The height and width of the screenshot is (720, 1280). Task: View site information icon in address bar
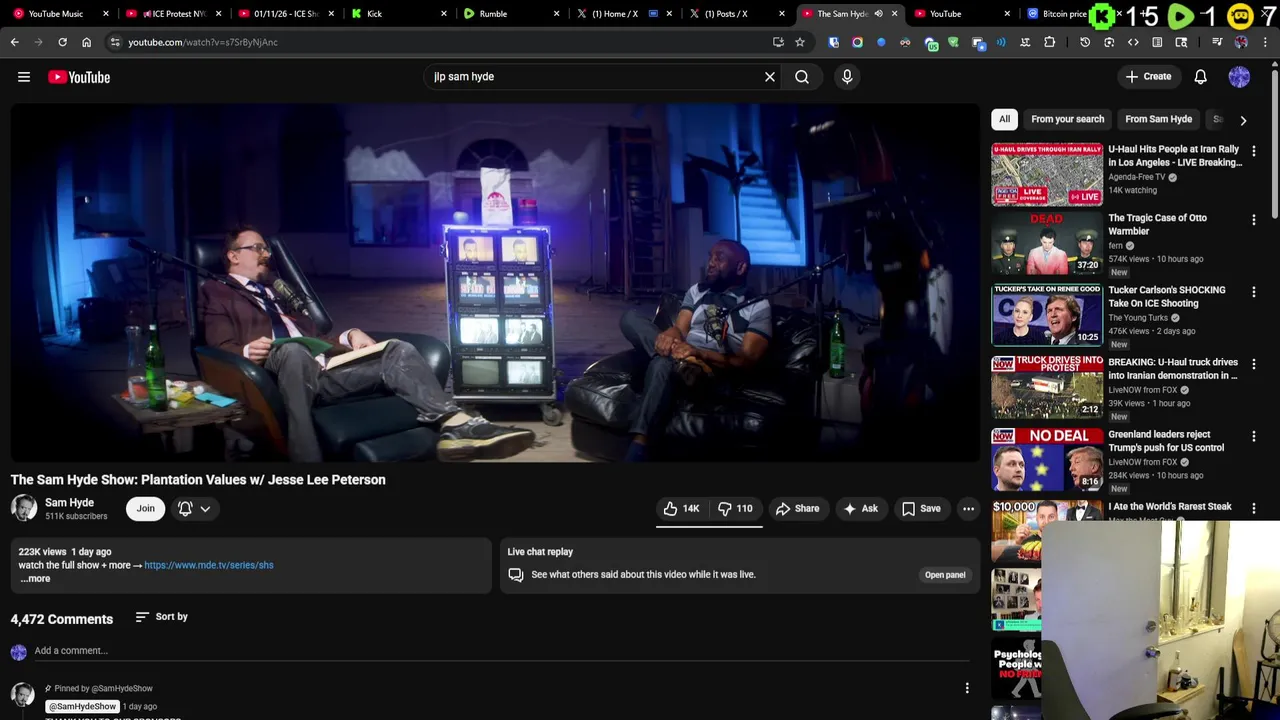click(x=115, y=42)
